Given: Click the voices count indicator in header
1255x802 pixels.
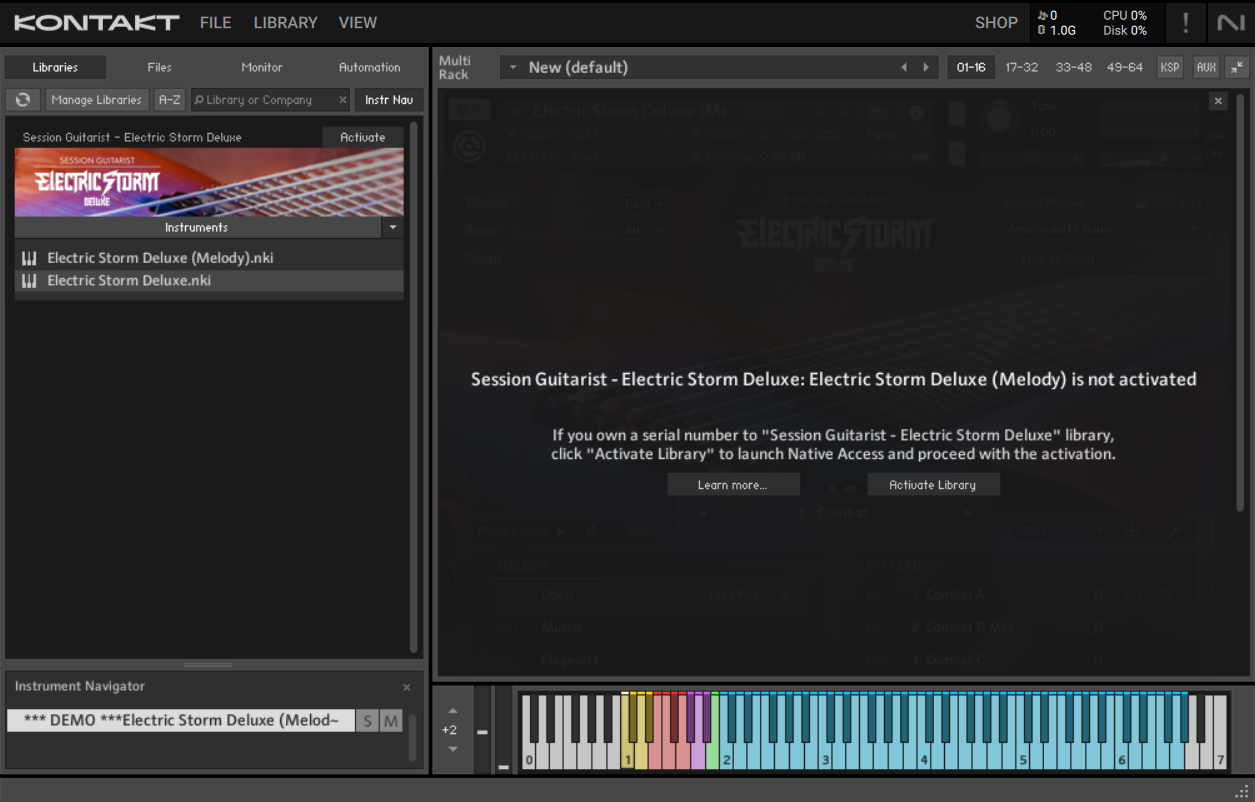Looking at the screenshot, I should (x=1048, y=15).
